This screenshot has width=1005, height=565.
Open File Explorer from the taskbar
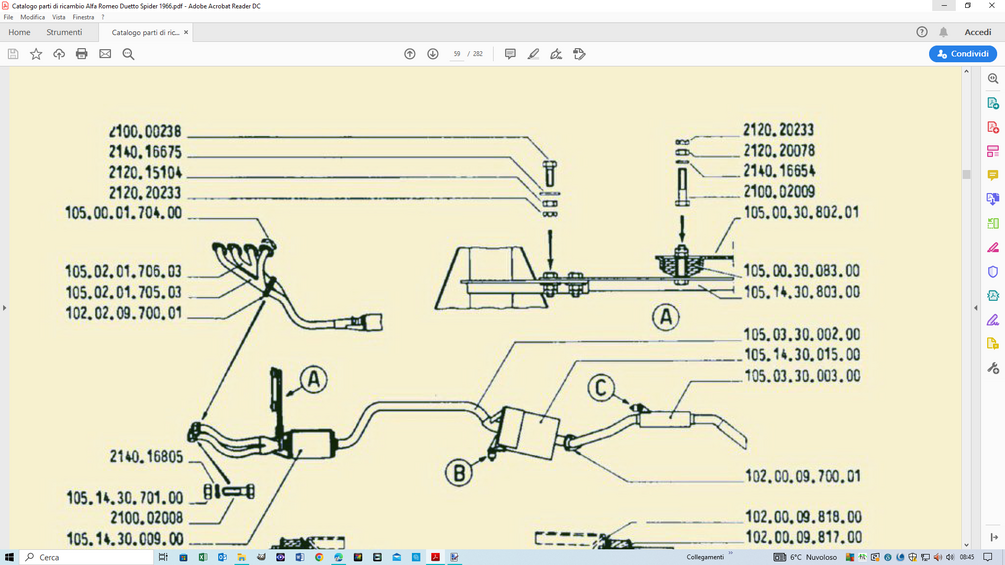pyautogui.click(x=241, y=557)
